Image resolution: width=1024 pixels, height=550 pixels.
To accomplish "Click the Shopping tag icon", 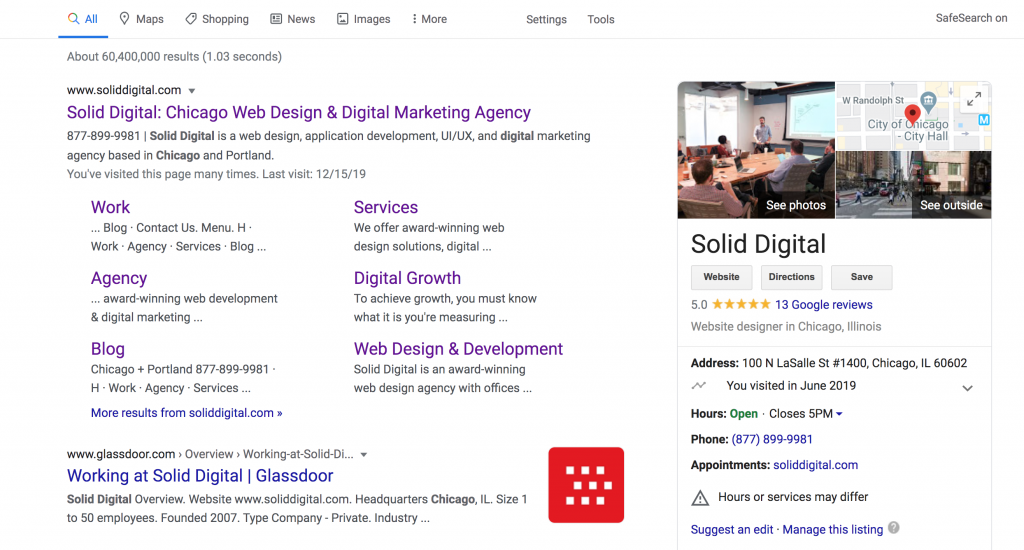I will [x=191, y=19].
